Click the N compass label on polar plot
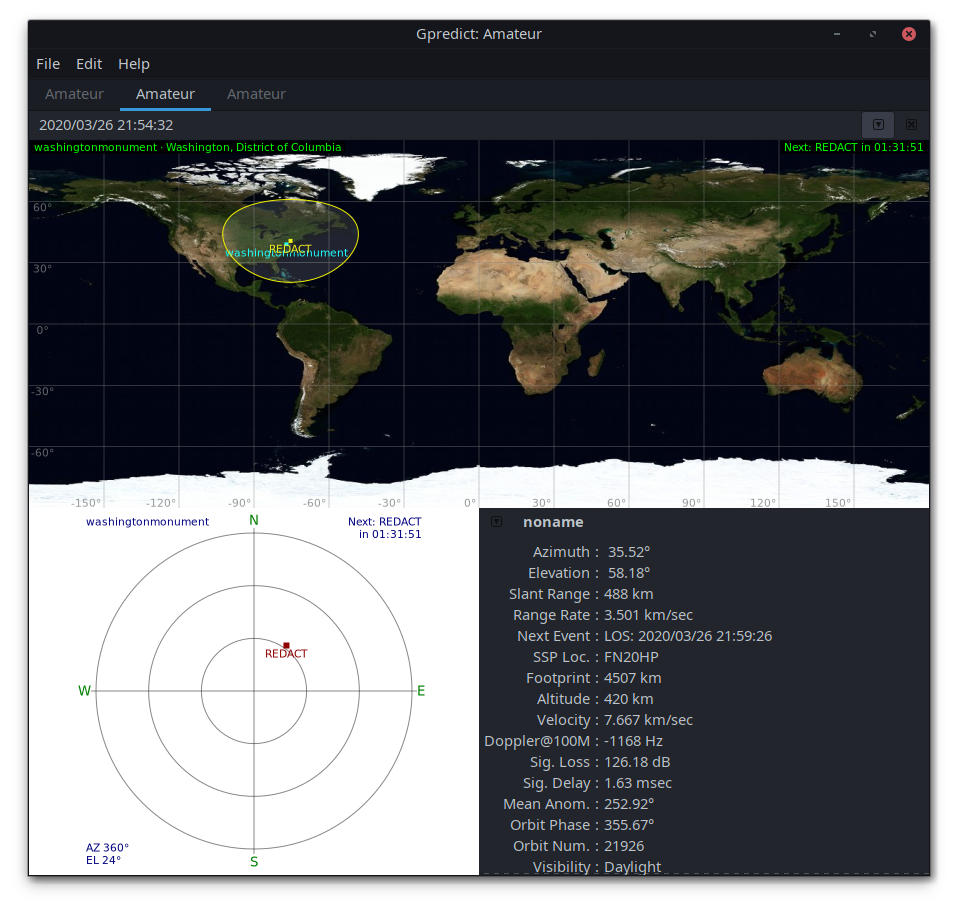Image resolution: width=962 pixels, height=916 pixels. pos(254,520)
